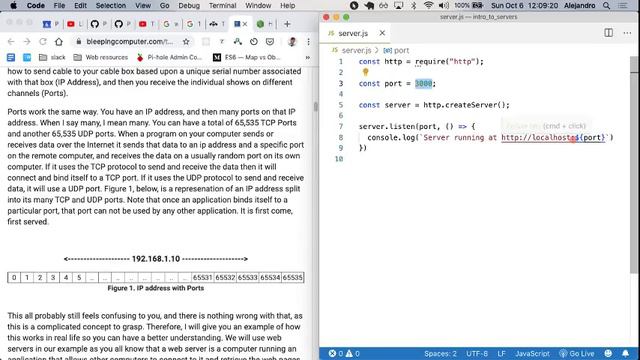Image resolution: width=640 pixels, height=360 pixels.
Task: Open the Selection menu
Action: tap(111, 5)
